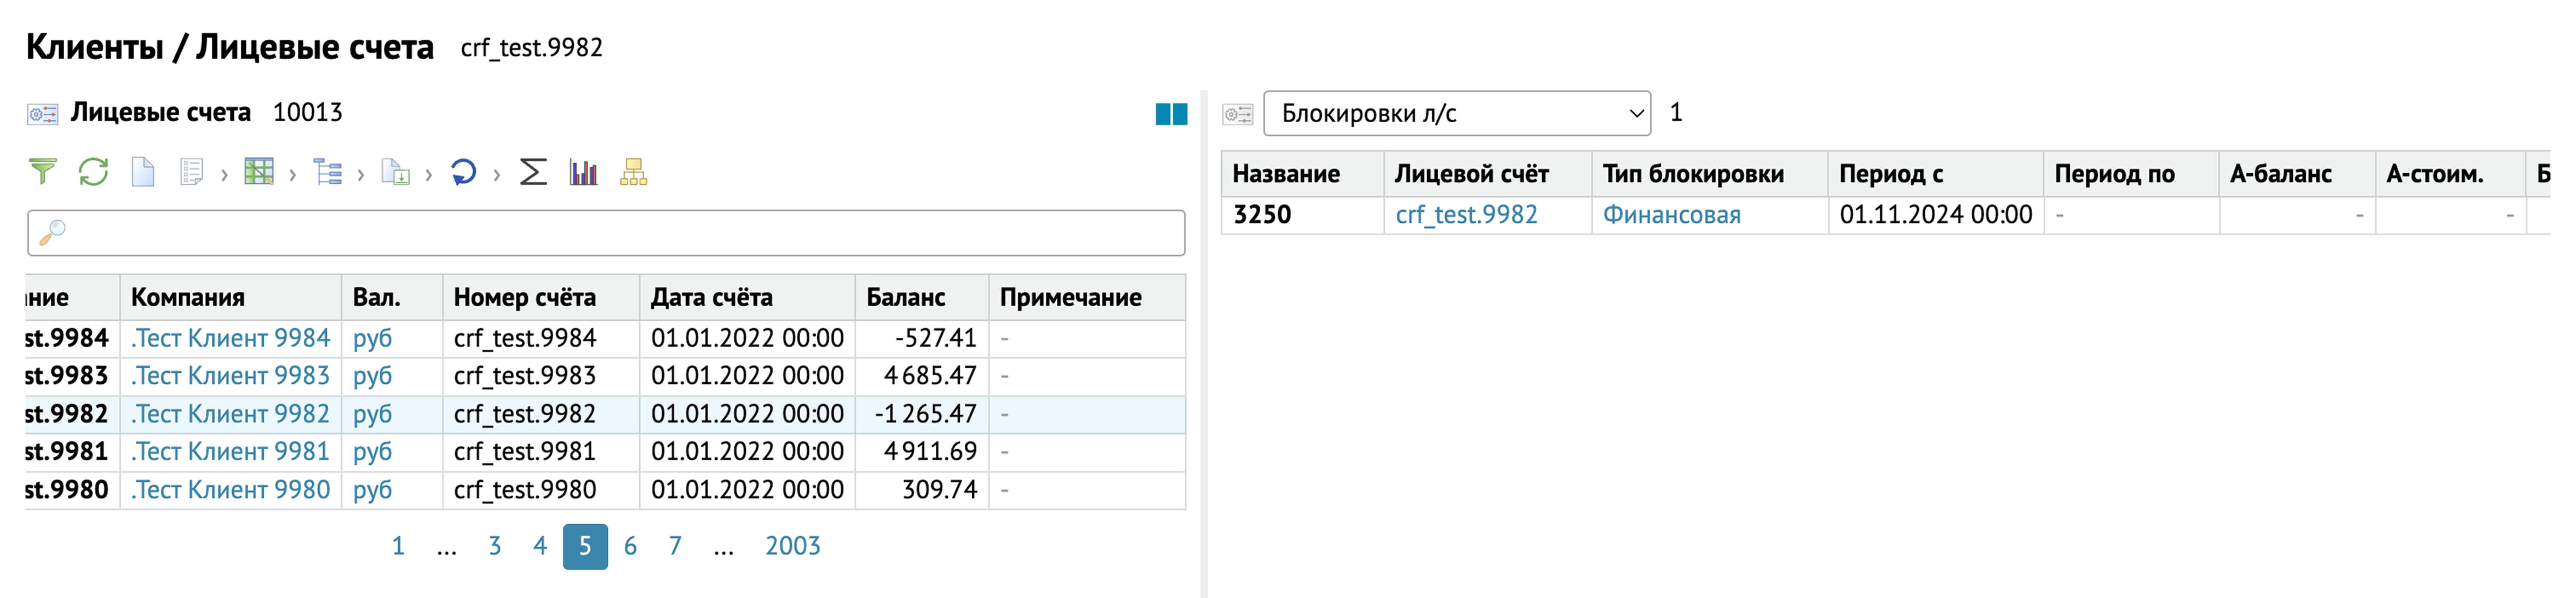Open company .Тест Клиент 9984
The height and width of the screenshot is (598, 2576).
tap(230, 338)
